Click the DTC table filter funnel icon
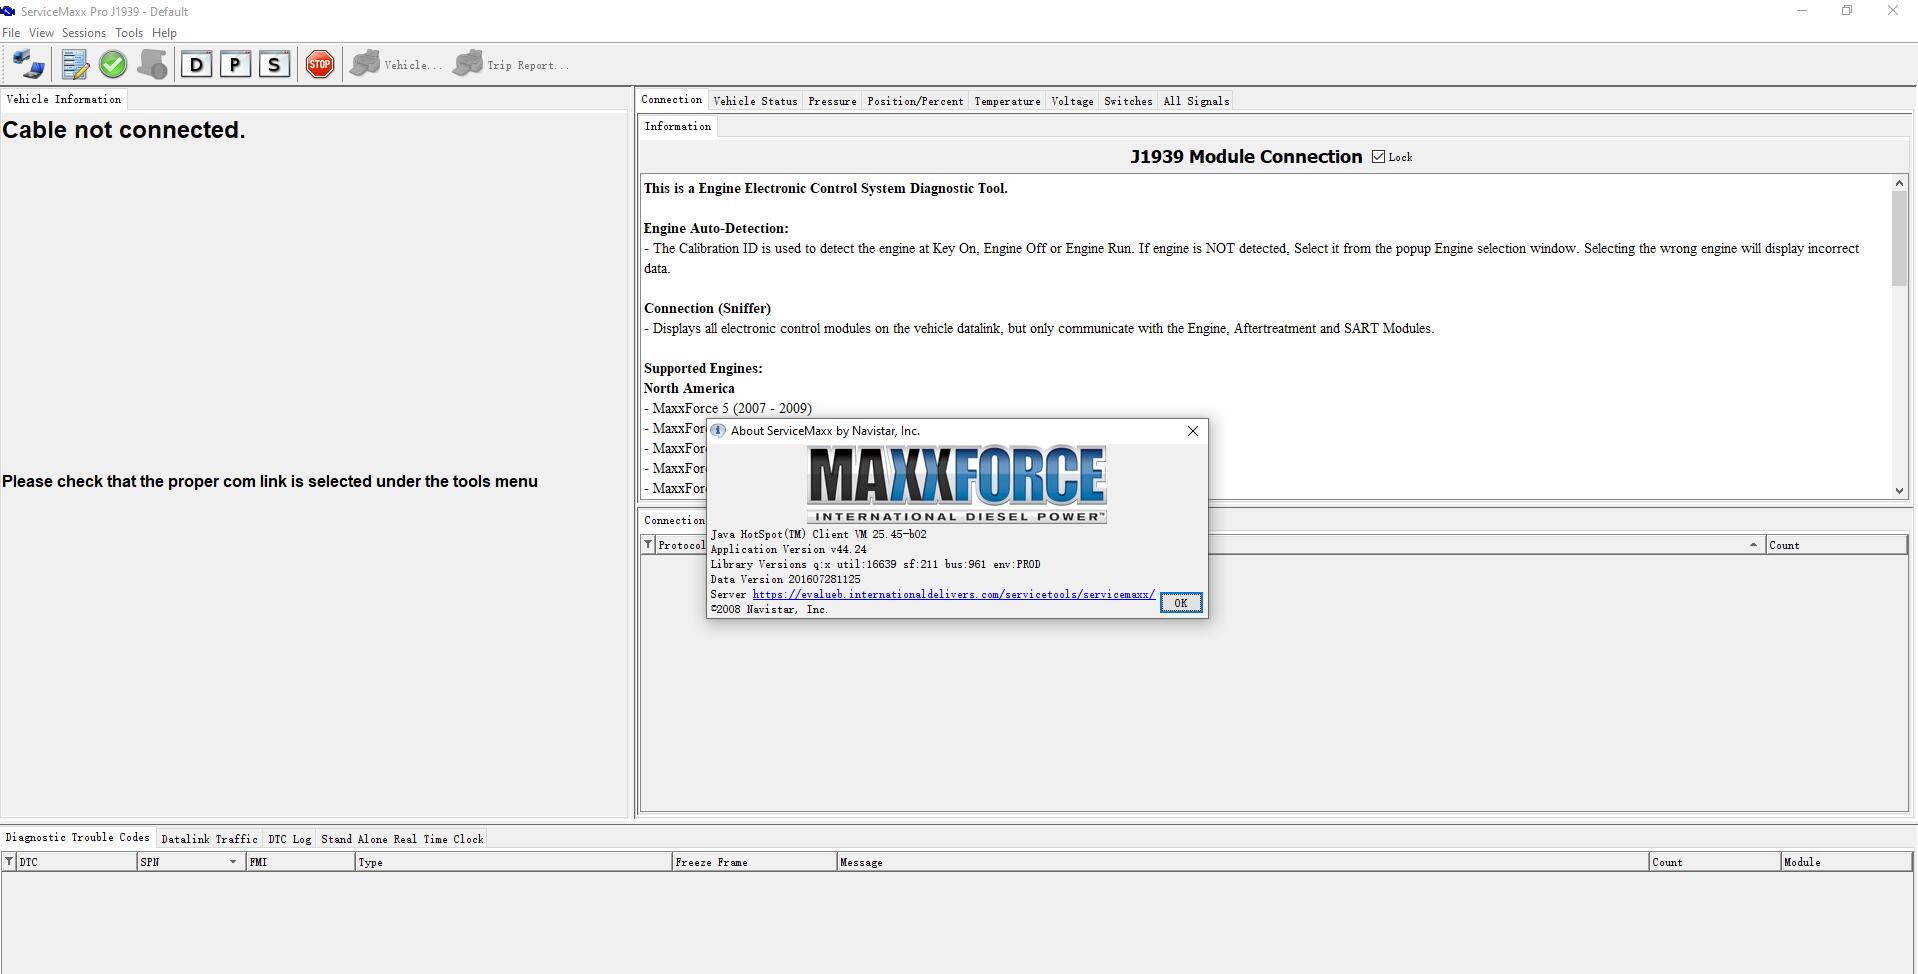 tap(9, 862)
